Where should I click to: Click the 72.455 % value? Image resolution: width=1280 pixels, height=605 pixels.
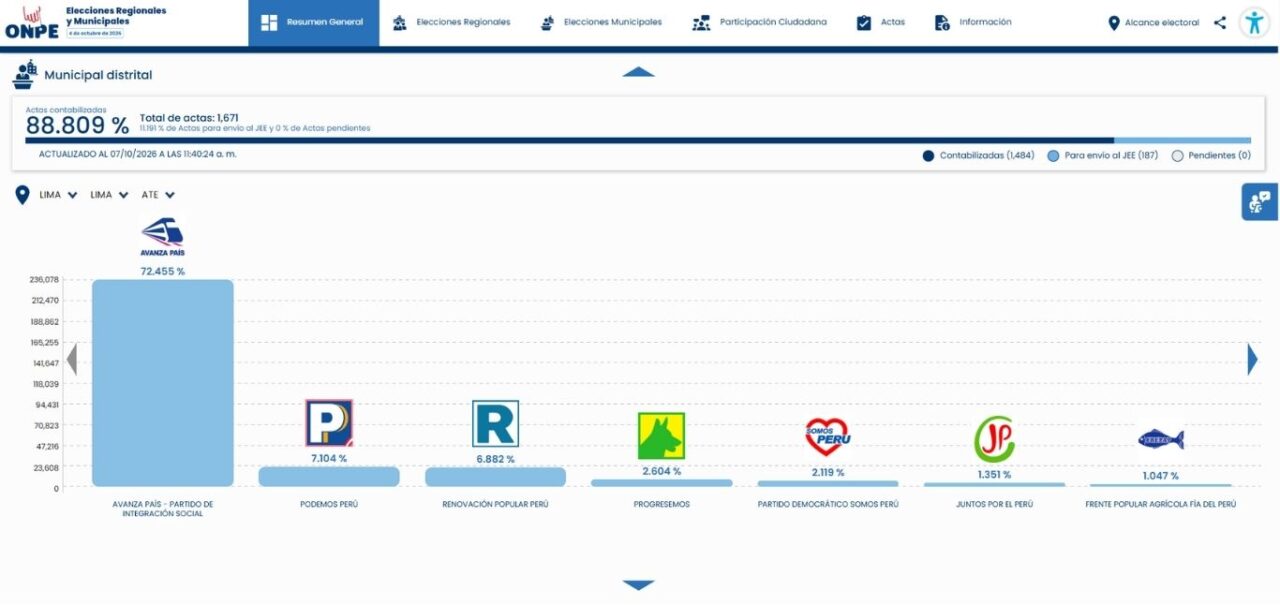[162, 271]
